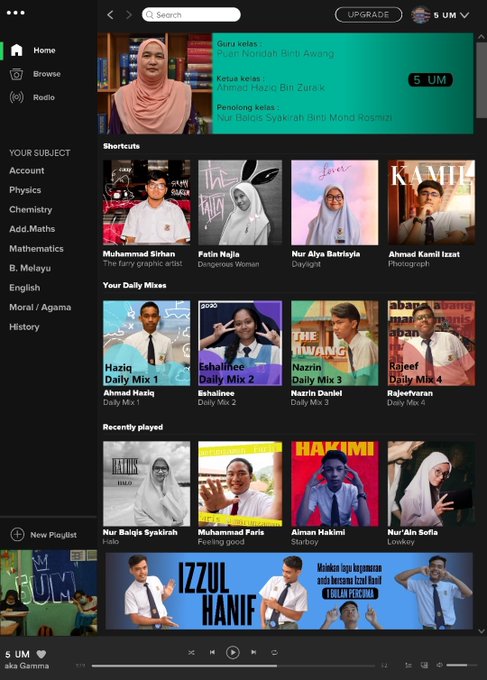This screenshot has width=487, height=680.
Task: Click the scroll up arrow of main pane
Action: tap(481, 37)
